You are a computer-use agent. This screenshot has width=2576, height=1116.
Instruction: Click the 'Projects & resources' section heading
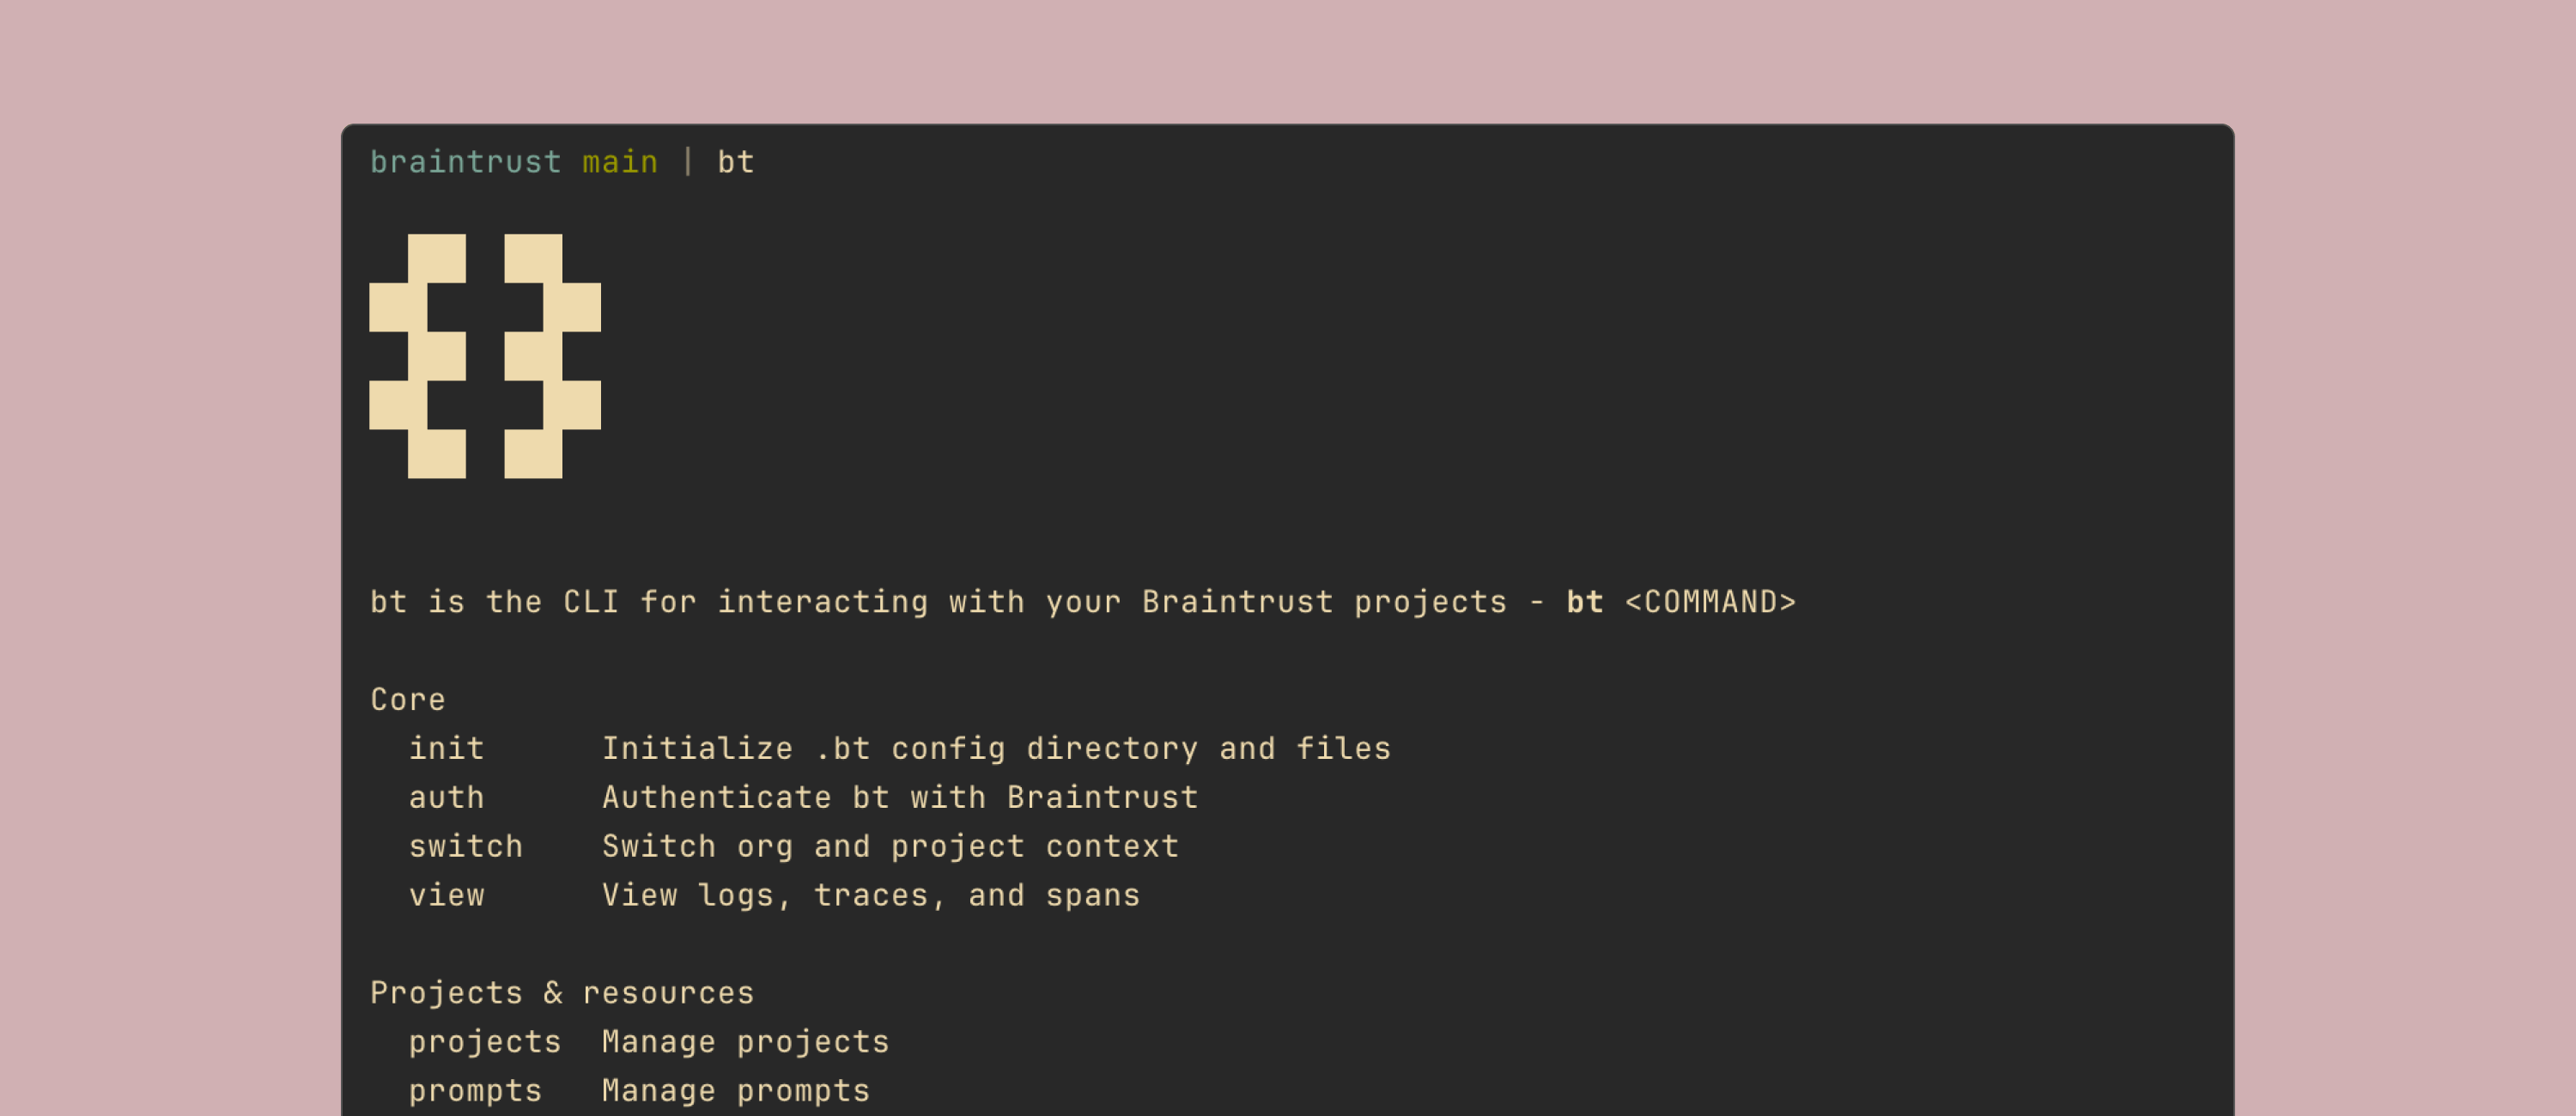point(562,993)
